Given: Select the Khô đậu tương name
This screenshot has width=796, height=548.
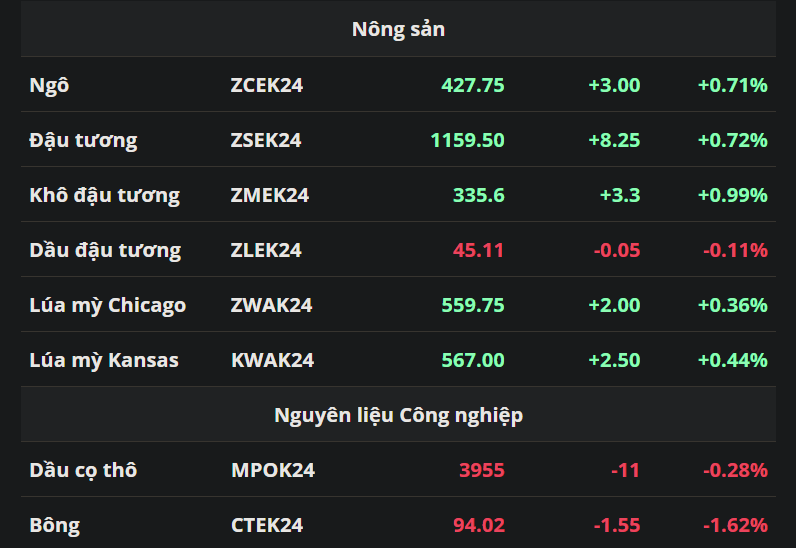Looking at the screenshot, I should click(x=105, y=195).
